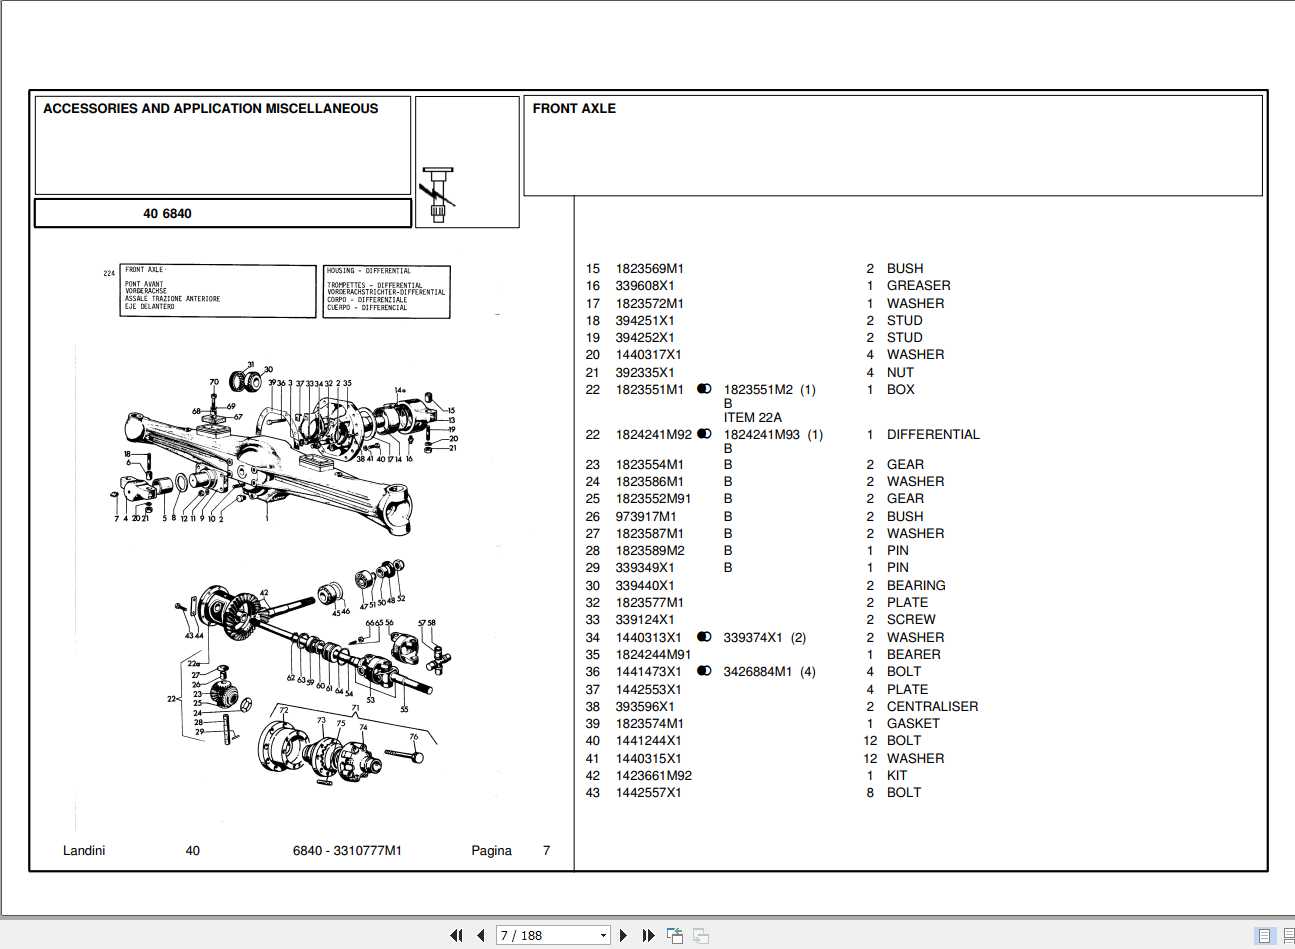Screen dimensions: 1295x949
Task: Select part number 1824244M91
Action: [x=653, y=654]
